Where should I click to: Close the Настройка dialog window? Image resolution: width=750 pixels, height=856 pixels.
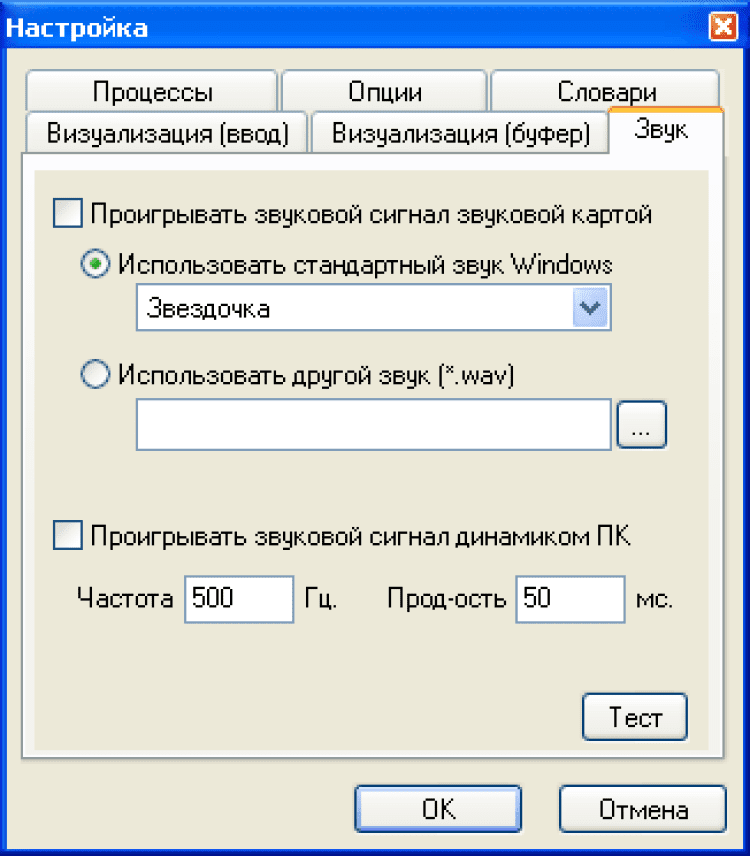[723, 25]
